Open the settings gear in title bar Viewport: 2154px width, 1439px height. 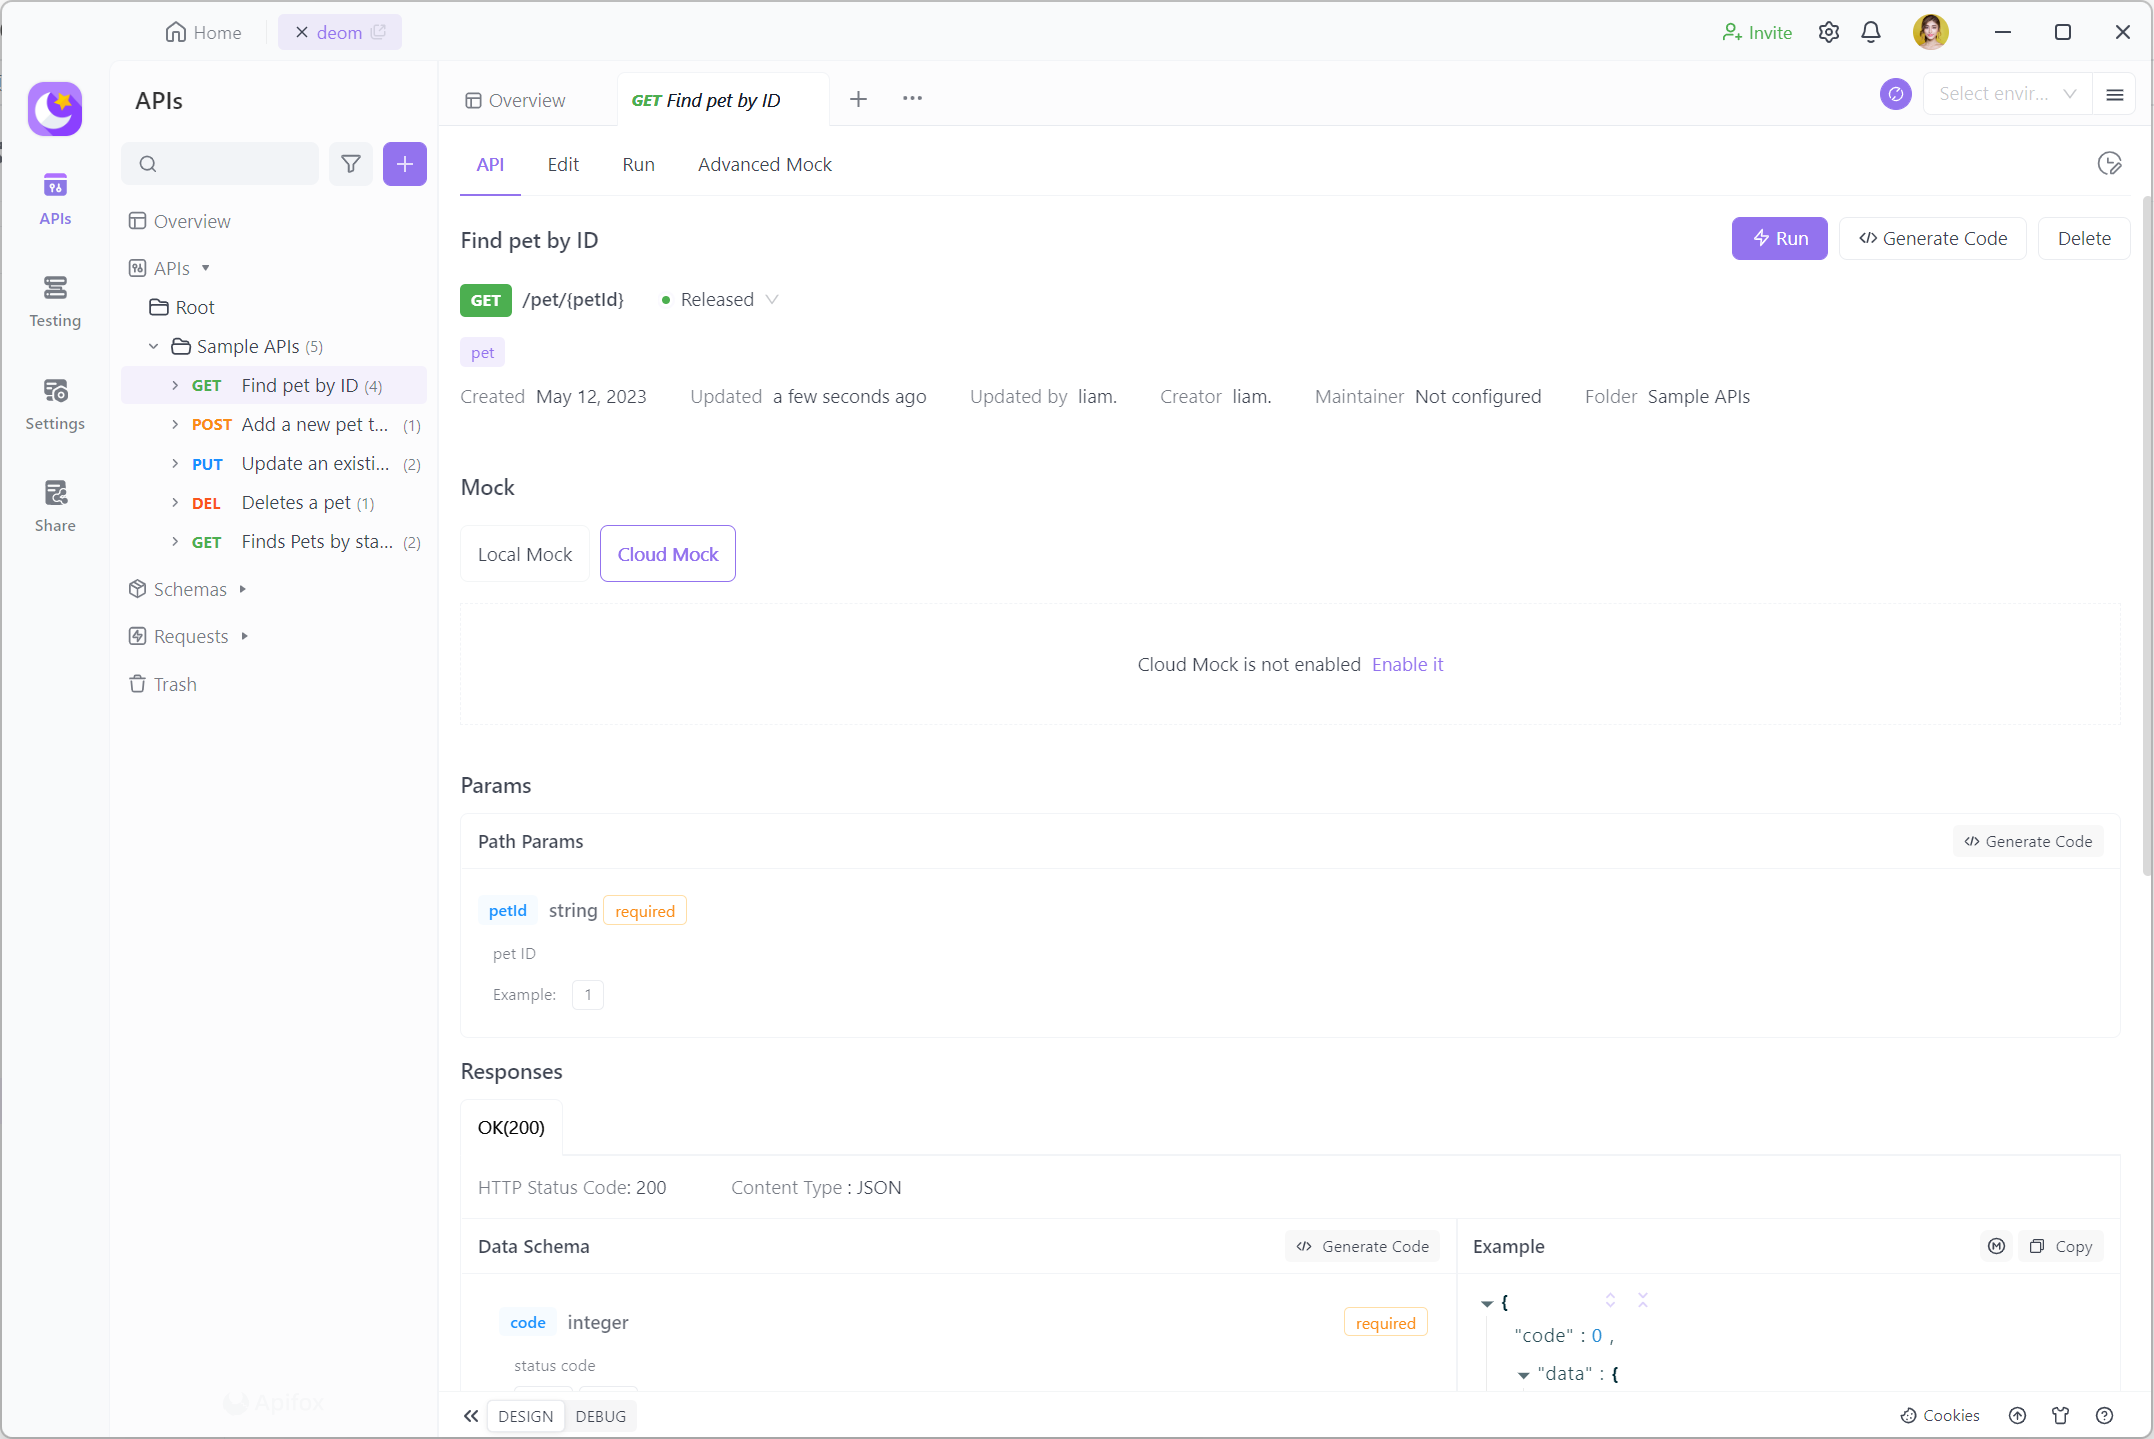(1829, 32)
